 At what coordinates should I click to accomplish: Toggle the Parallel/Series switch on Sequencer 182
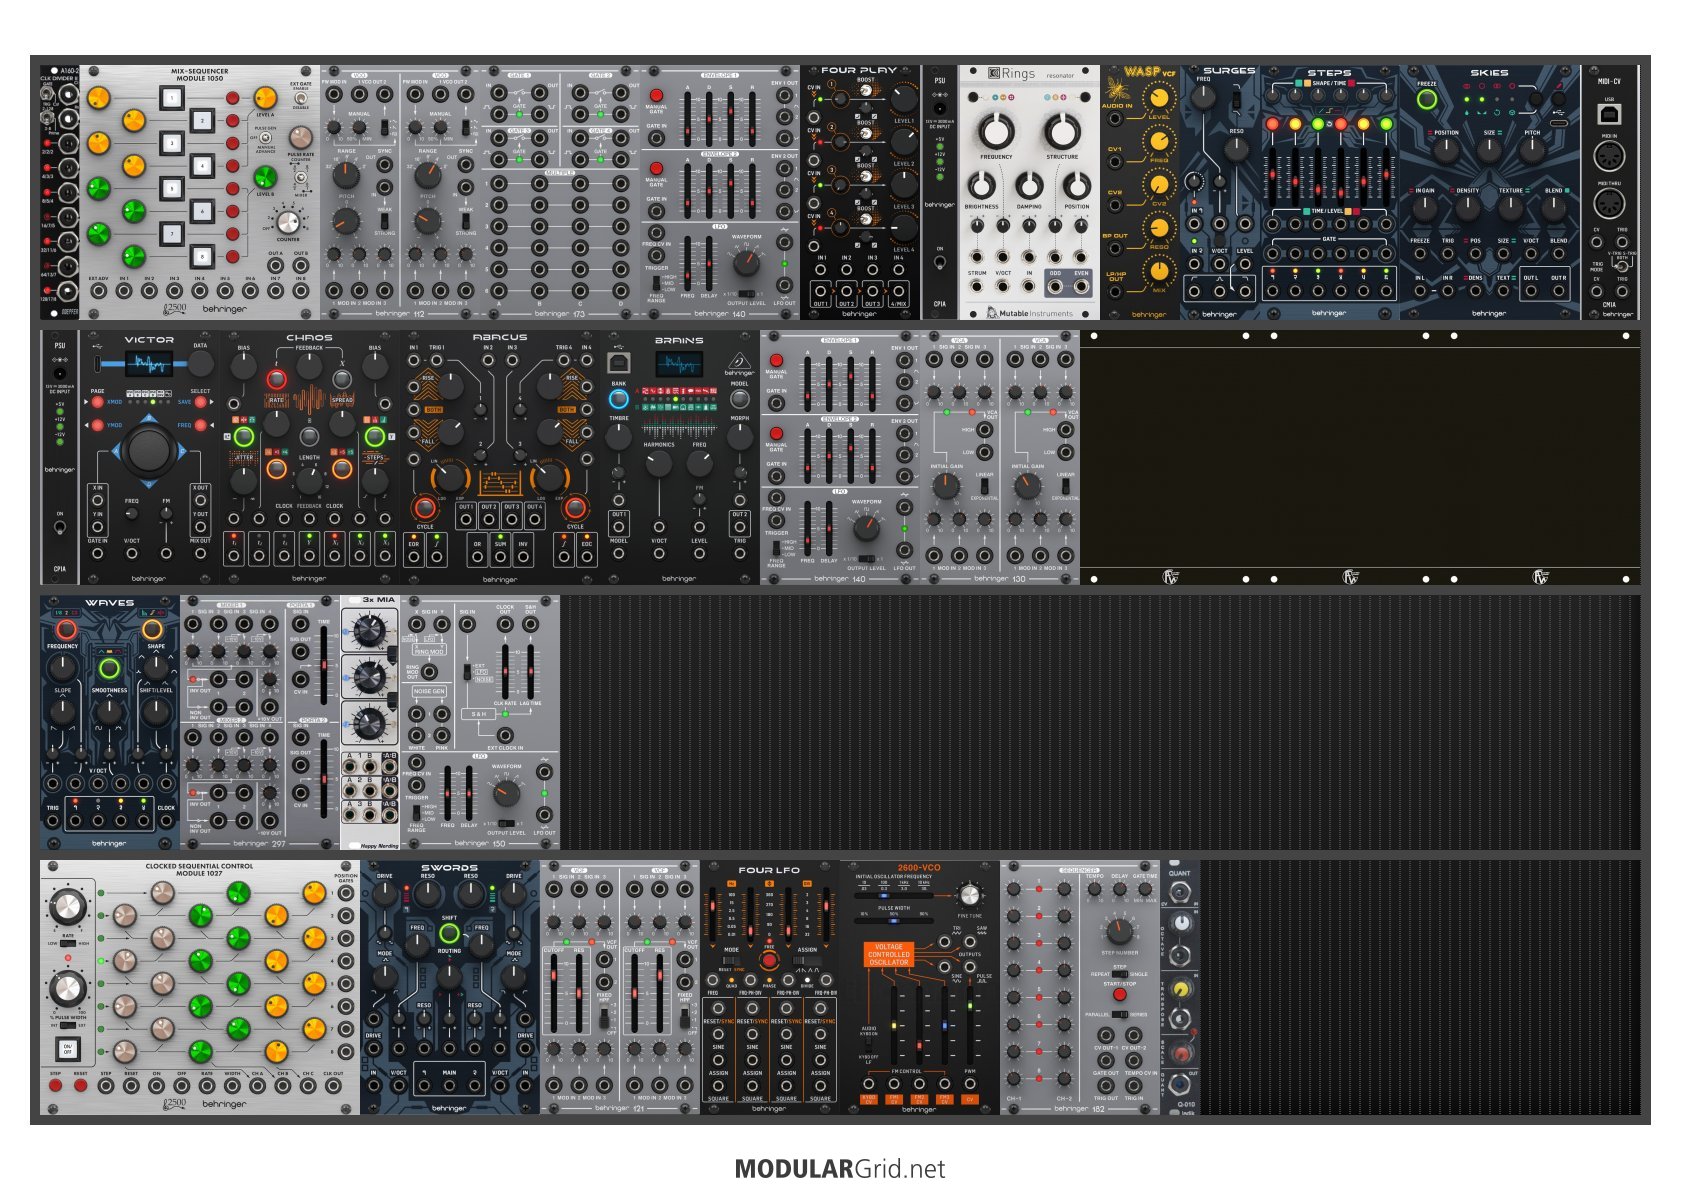[1119, 1014]
